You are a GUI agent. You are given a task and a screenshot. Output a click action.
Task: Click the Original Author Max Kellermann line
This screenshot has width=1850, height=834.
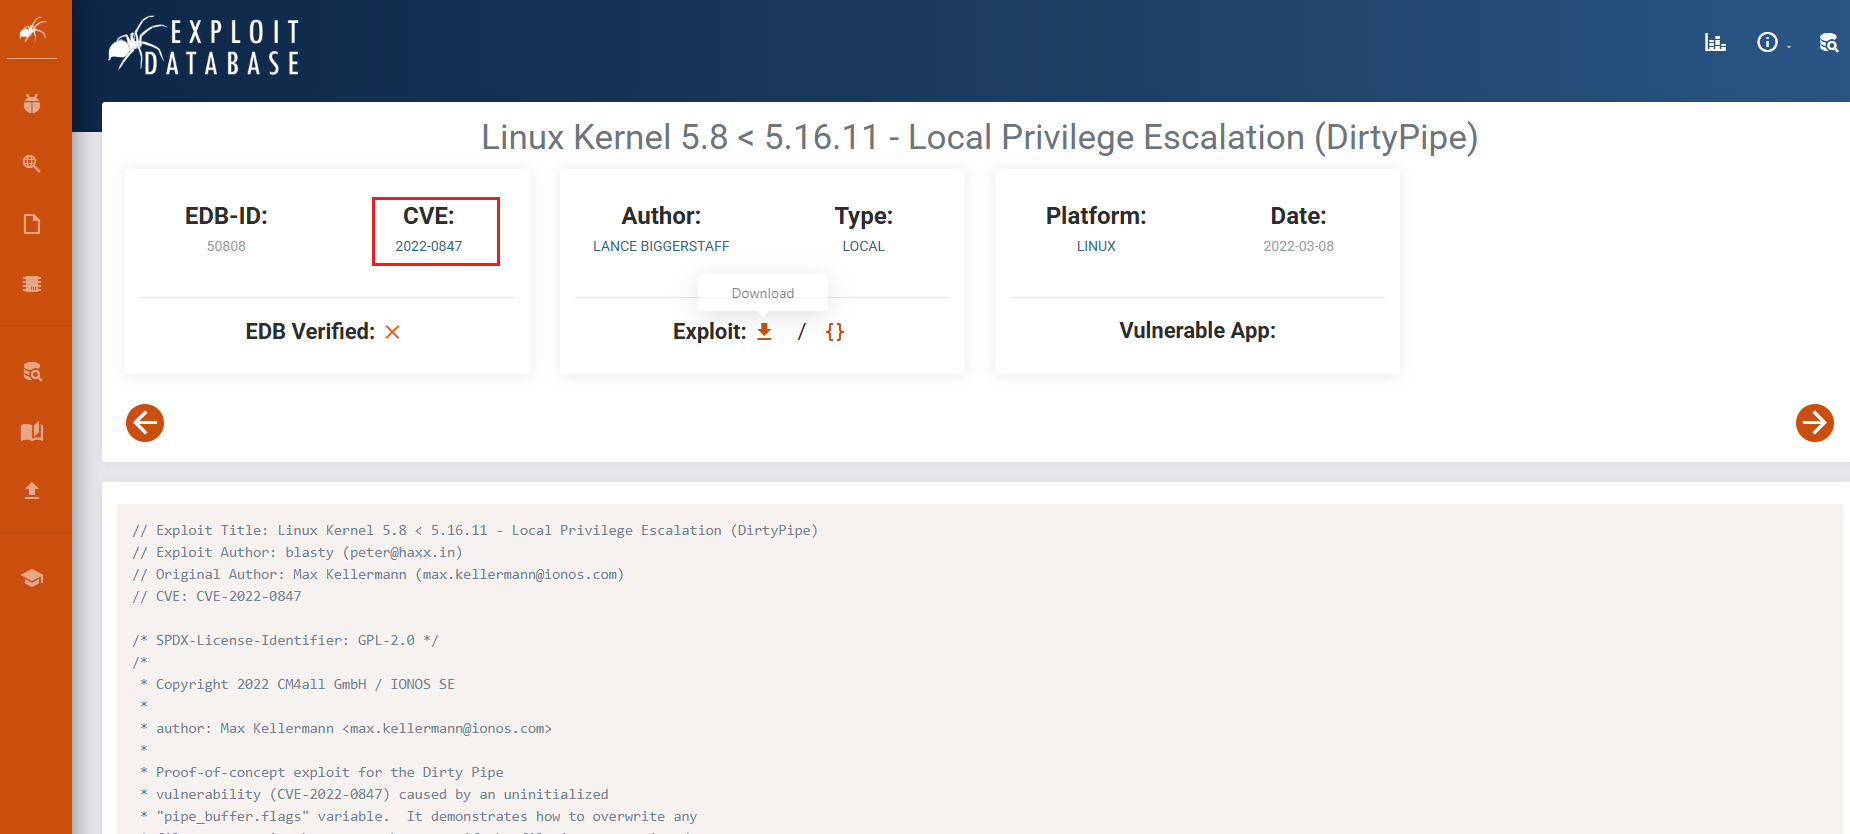pos(378,574)
